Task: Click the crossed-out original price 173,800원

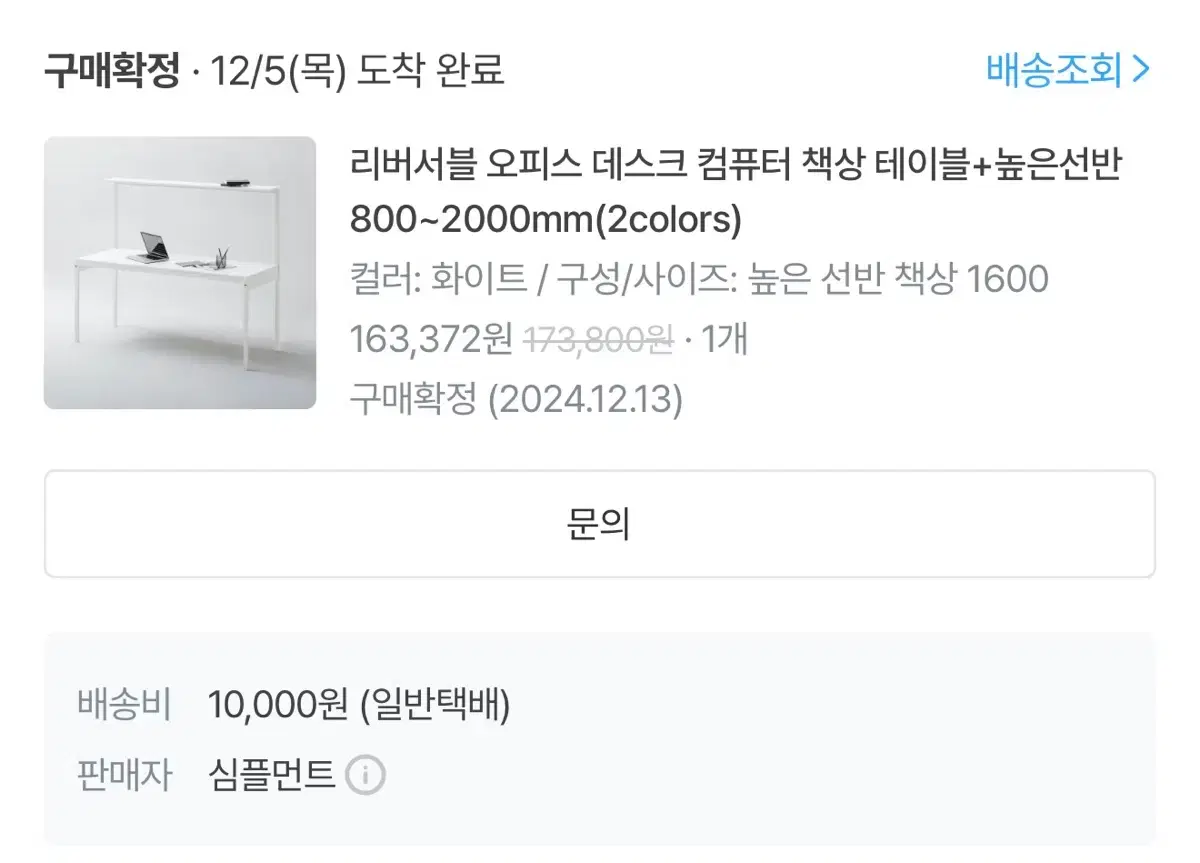Action: (599, 340)
